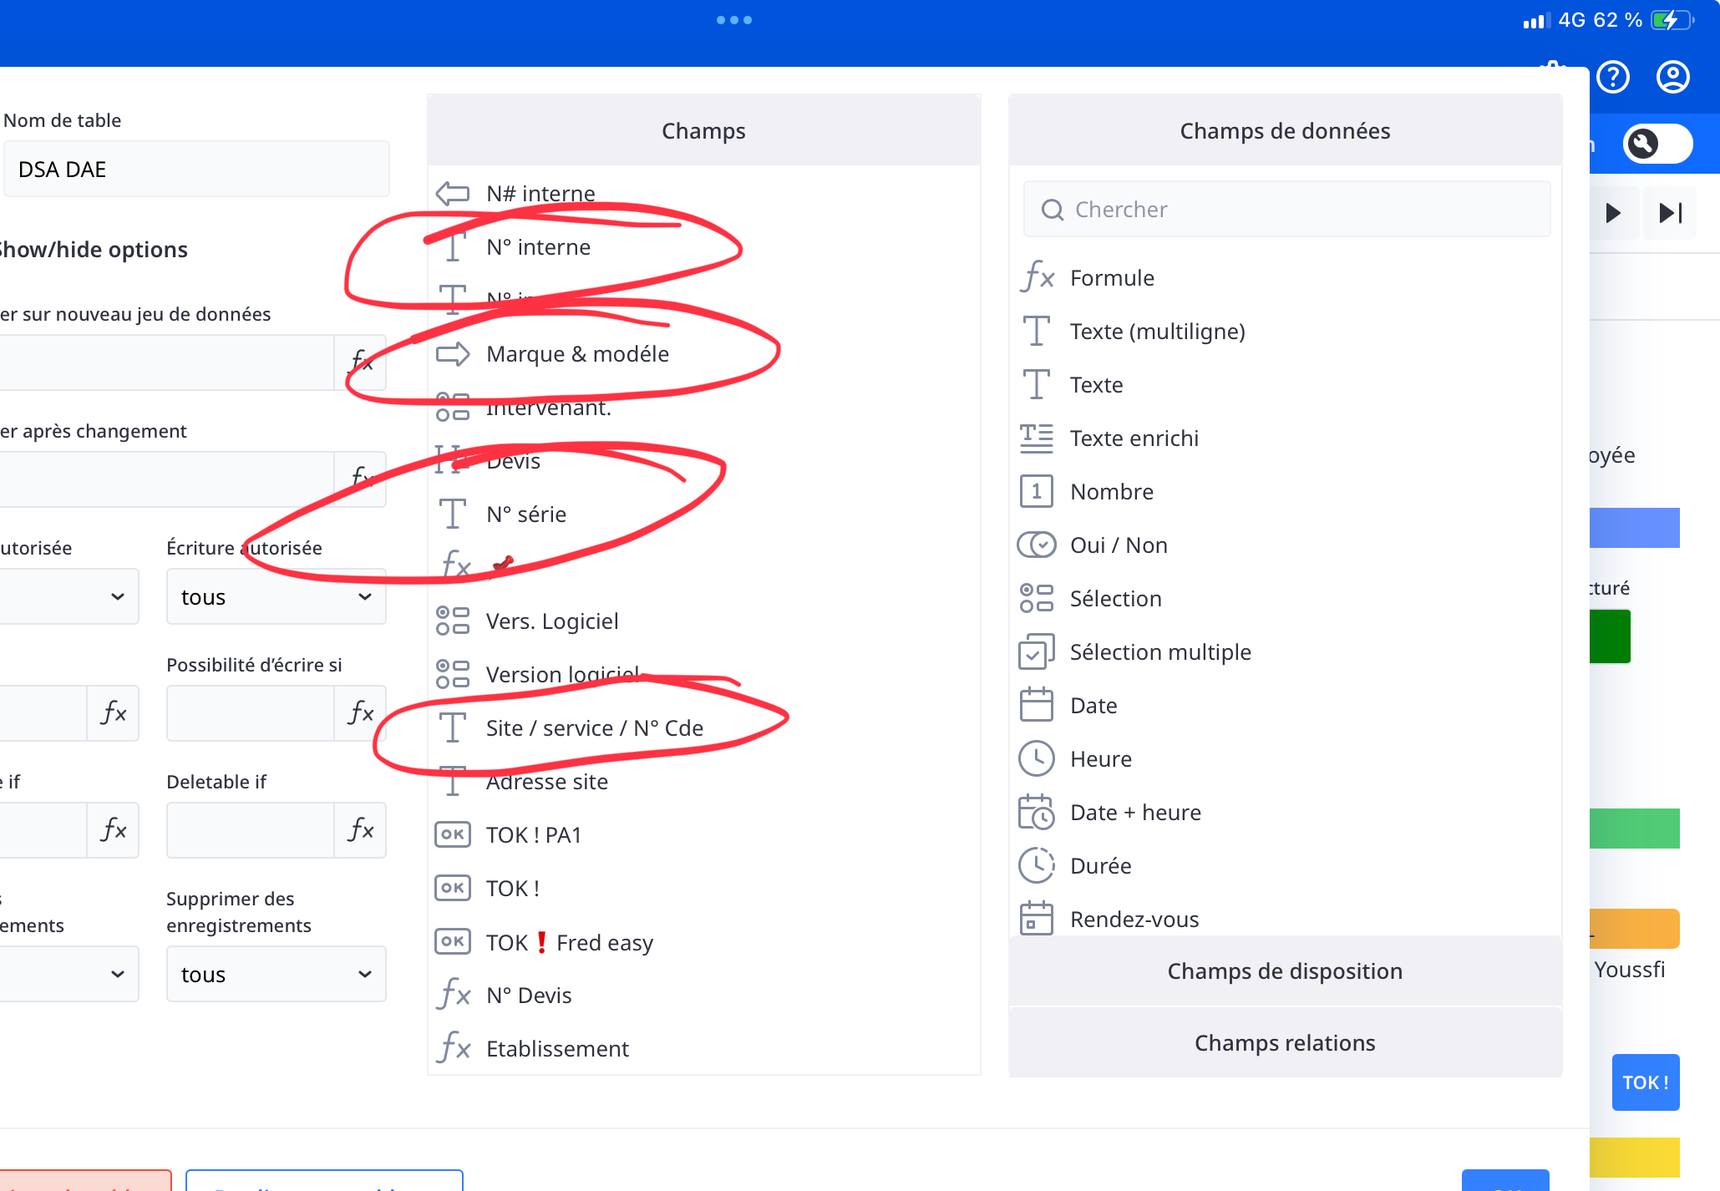Expand the Supprimer des enregistrements dropdown
This screenshot has height=1191, width=1720.
(x=276, y=974)
